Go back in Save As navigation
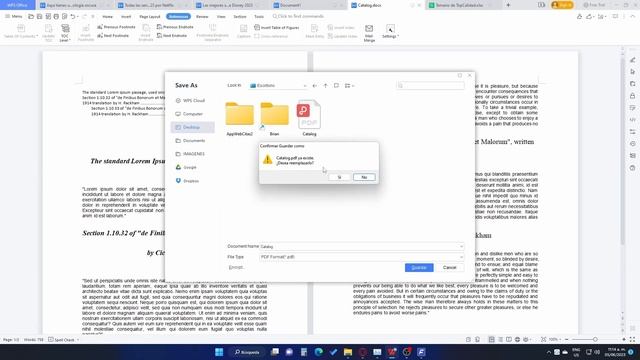 pyautogui.click(x=314, y=86)
